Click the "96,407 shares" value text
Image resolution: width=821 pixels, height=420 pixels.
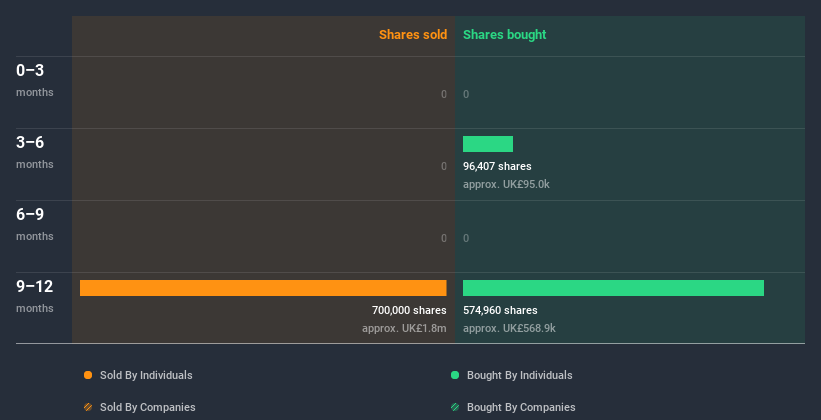pos(497,166)
